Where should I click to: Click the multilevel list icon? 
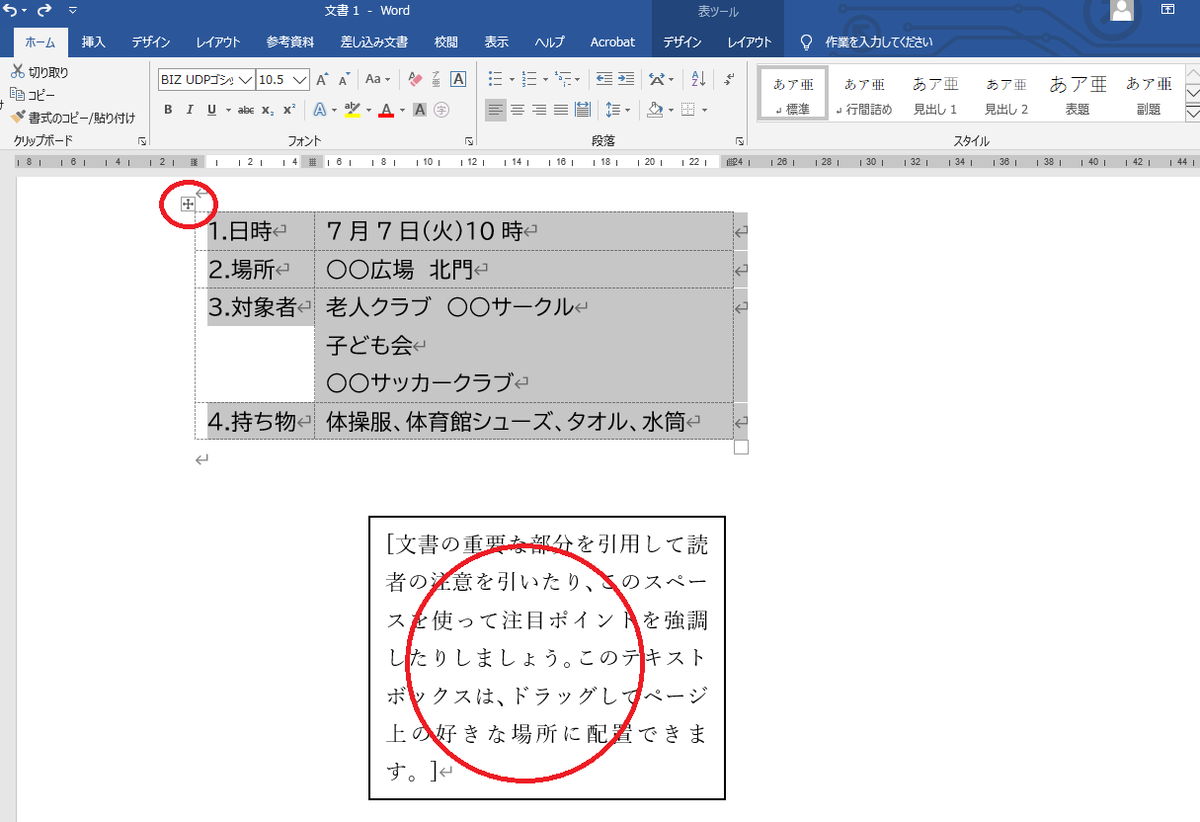tap(564, 79)
